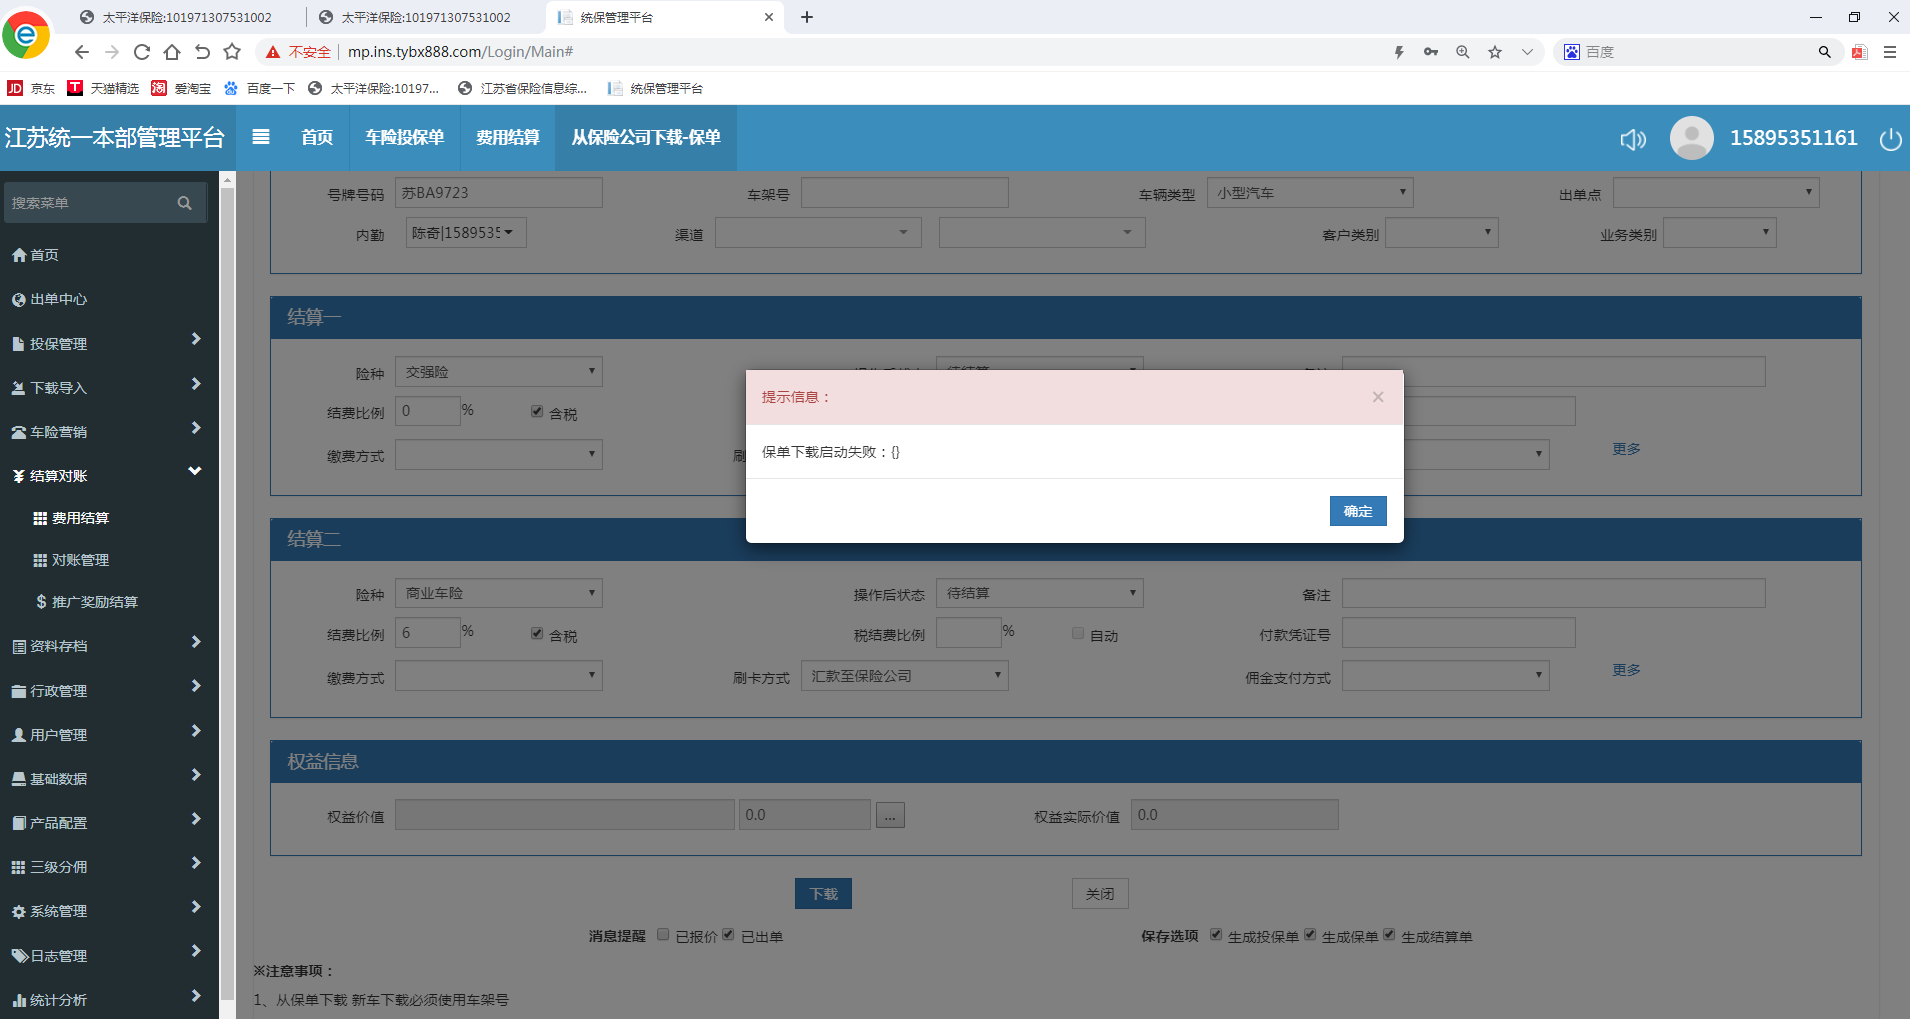Open 险种 dropdown showing 交强险
1910x1019 pixels.
[x=499, y=372]
